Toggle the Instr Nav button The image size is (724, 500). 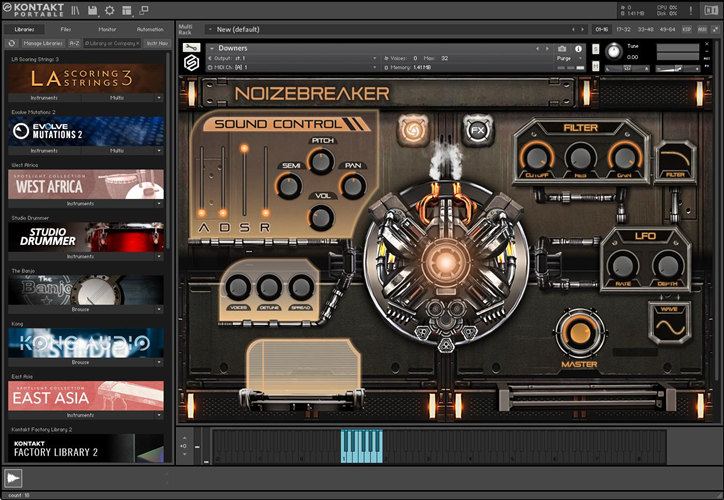pos(157,44)
